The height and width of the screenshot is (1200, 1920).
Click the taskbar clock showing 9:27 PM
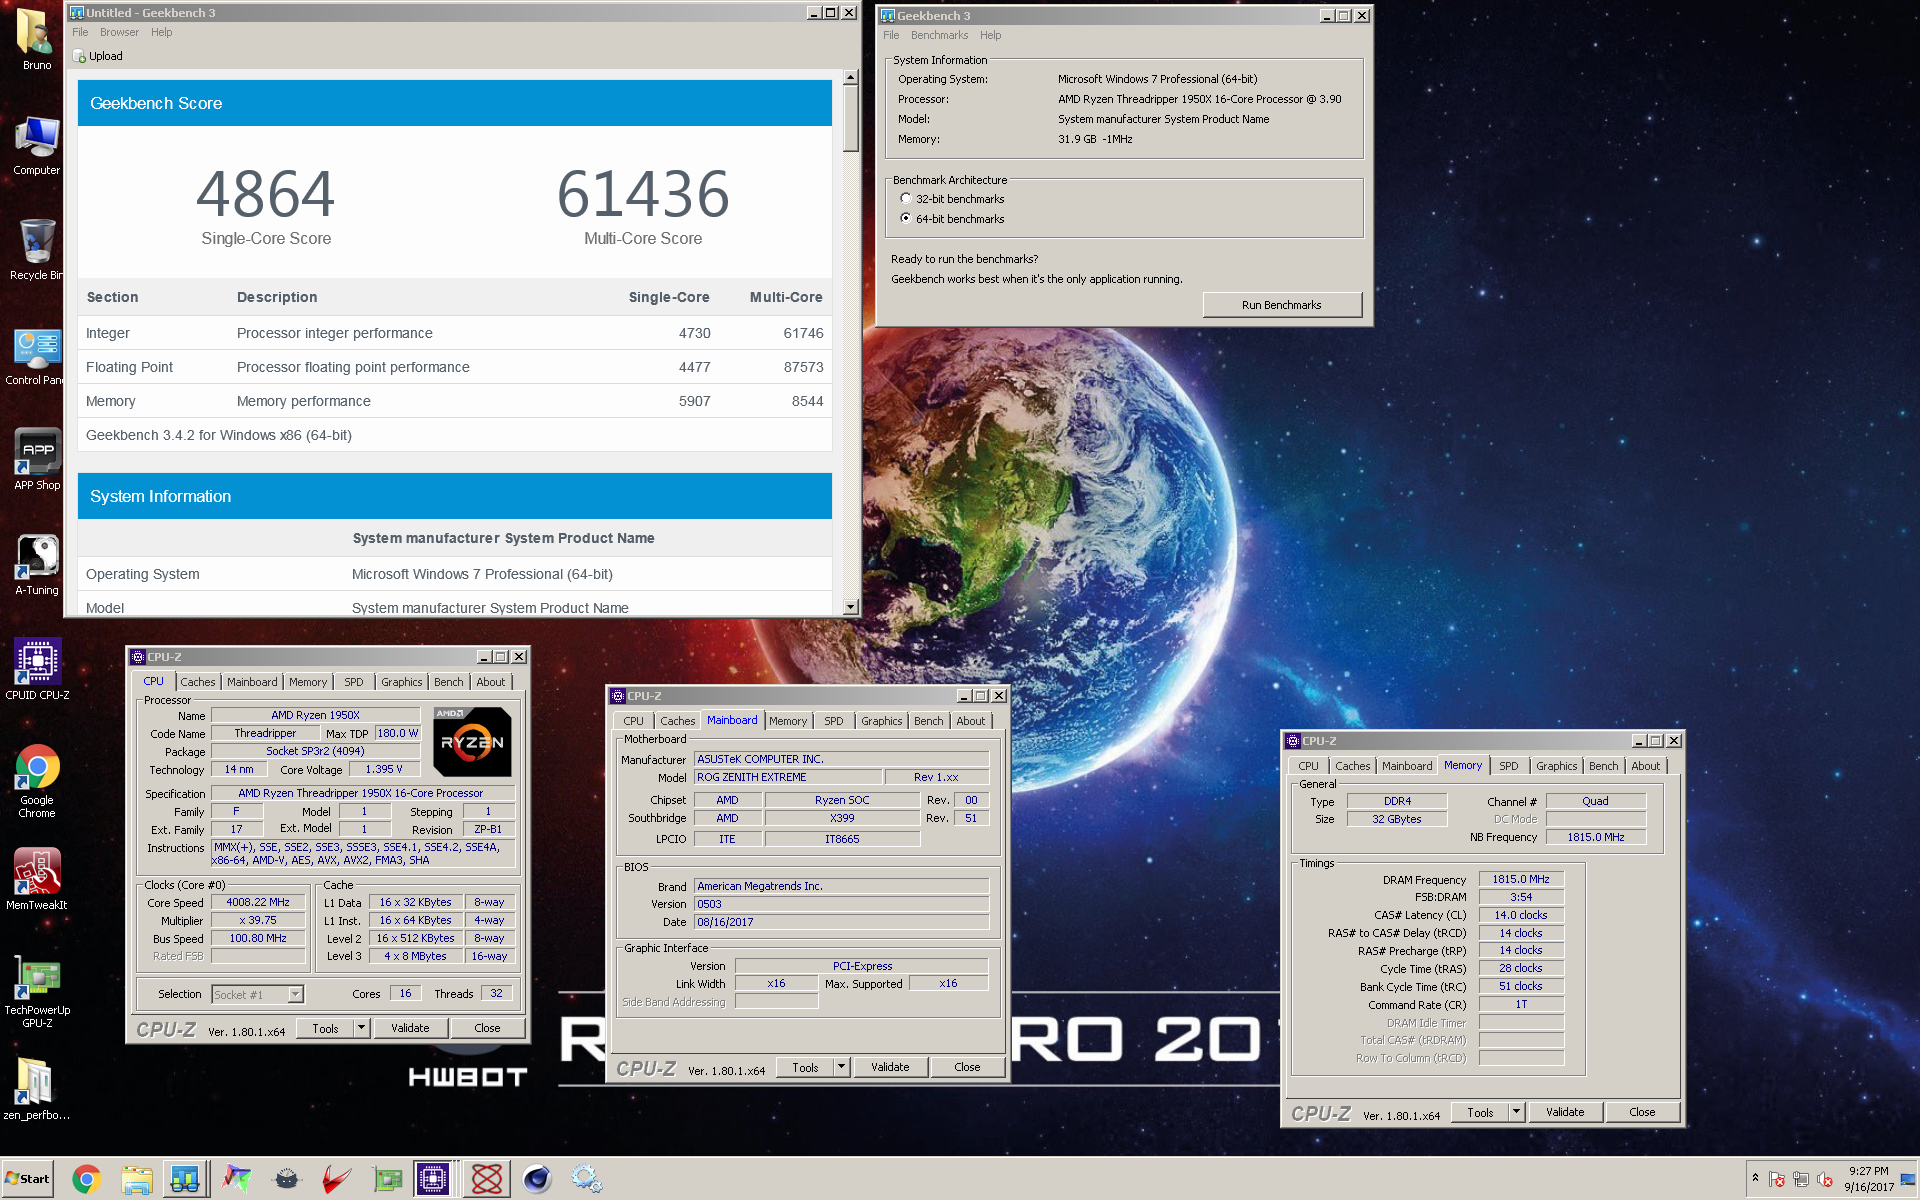(1868, 1179)
